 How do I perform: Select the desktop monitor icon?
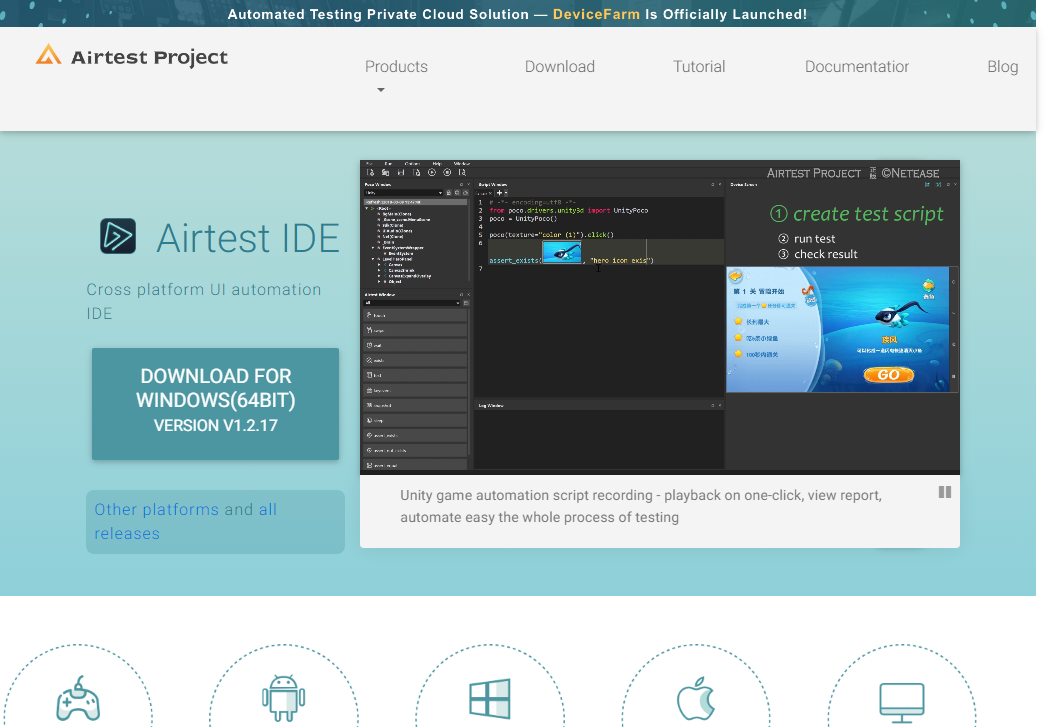(902, 702)
